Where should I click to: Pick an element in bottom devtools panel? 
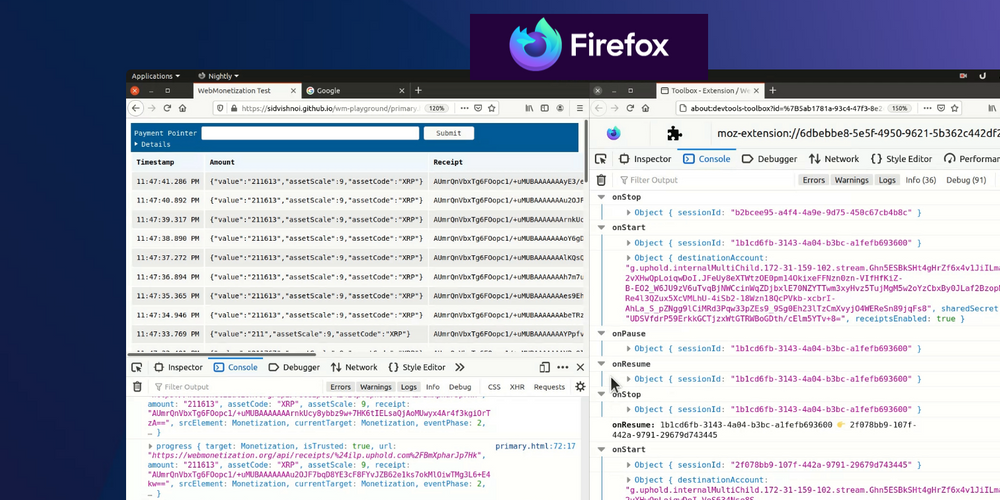click(136, 367)
